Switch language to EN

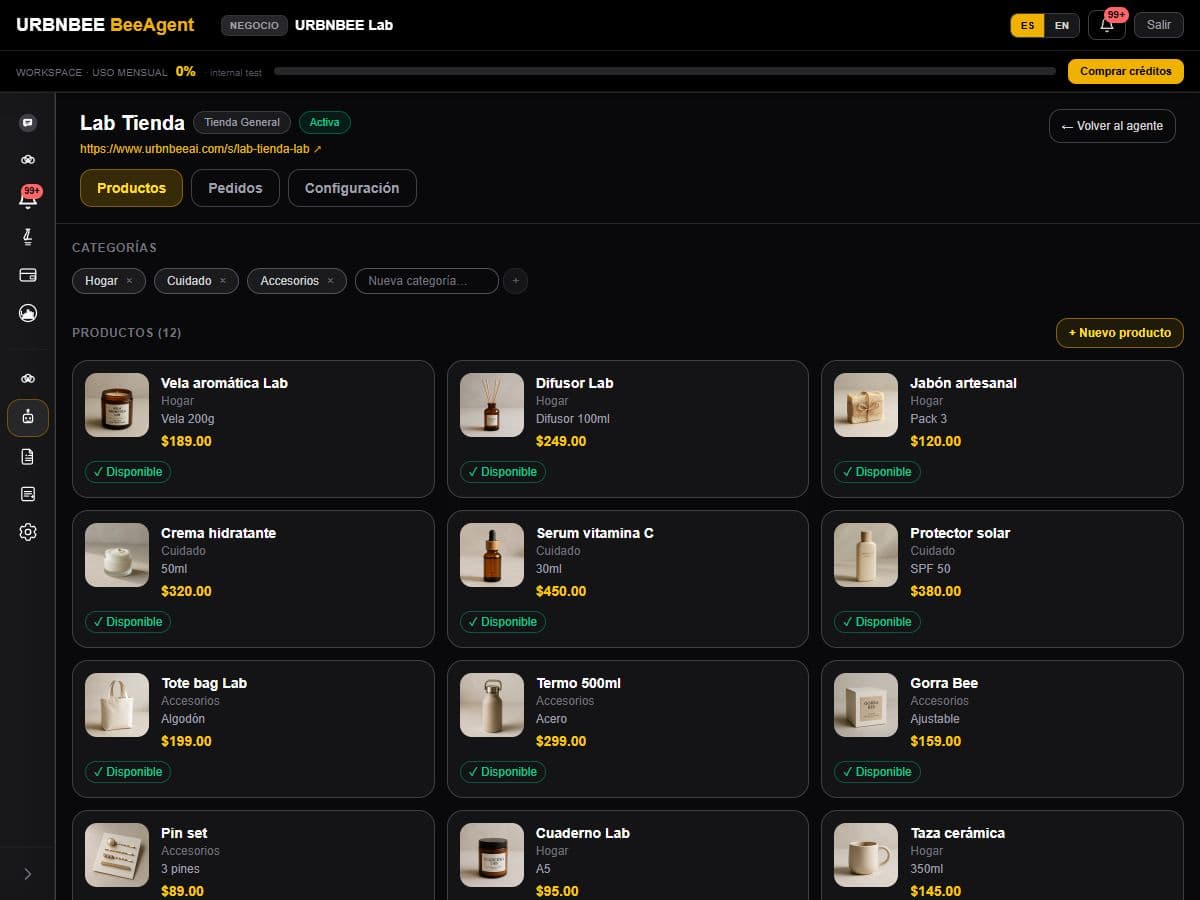pyautogui.click(x=1062, y=25)
